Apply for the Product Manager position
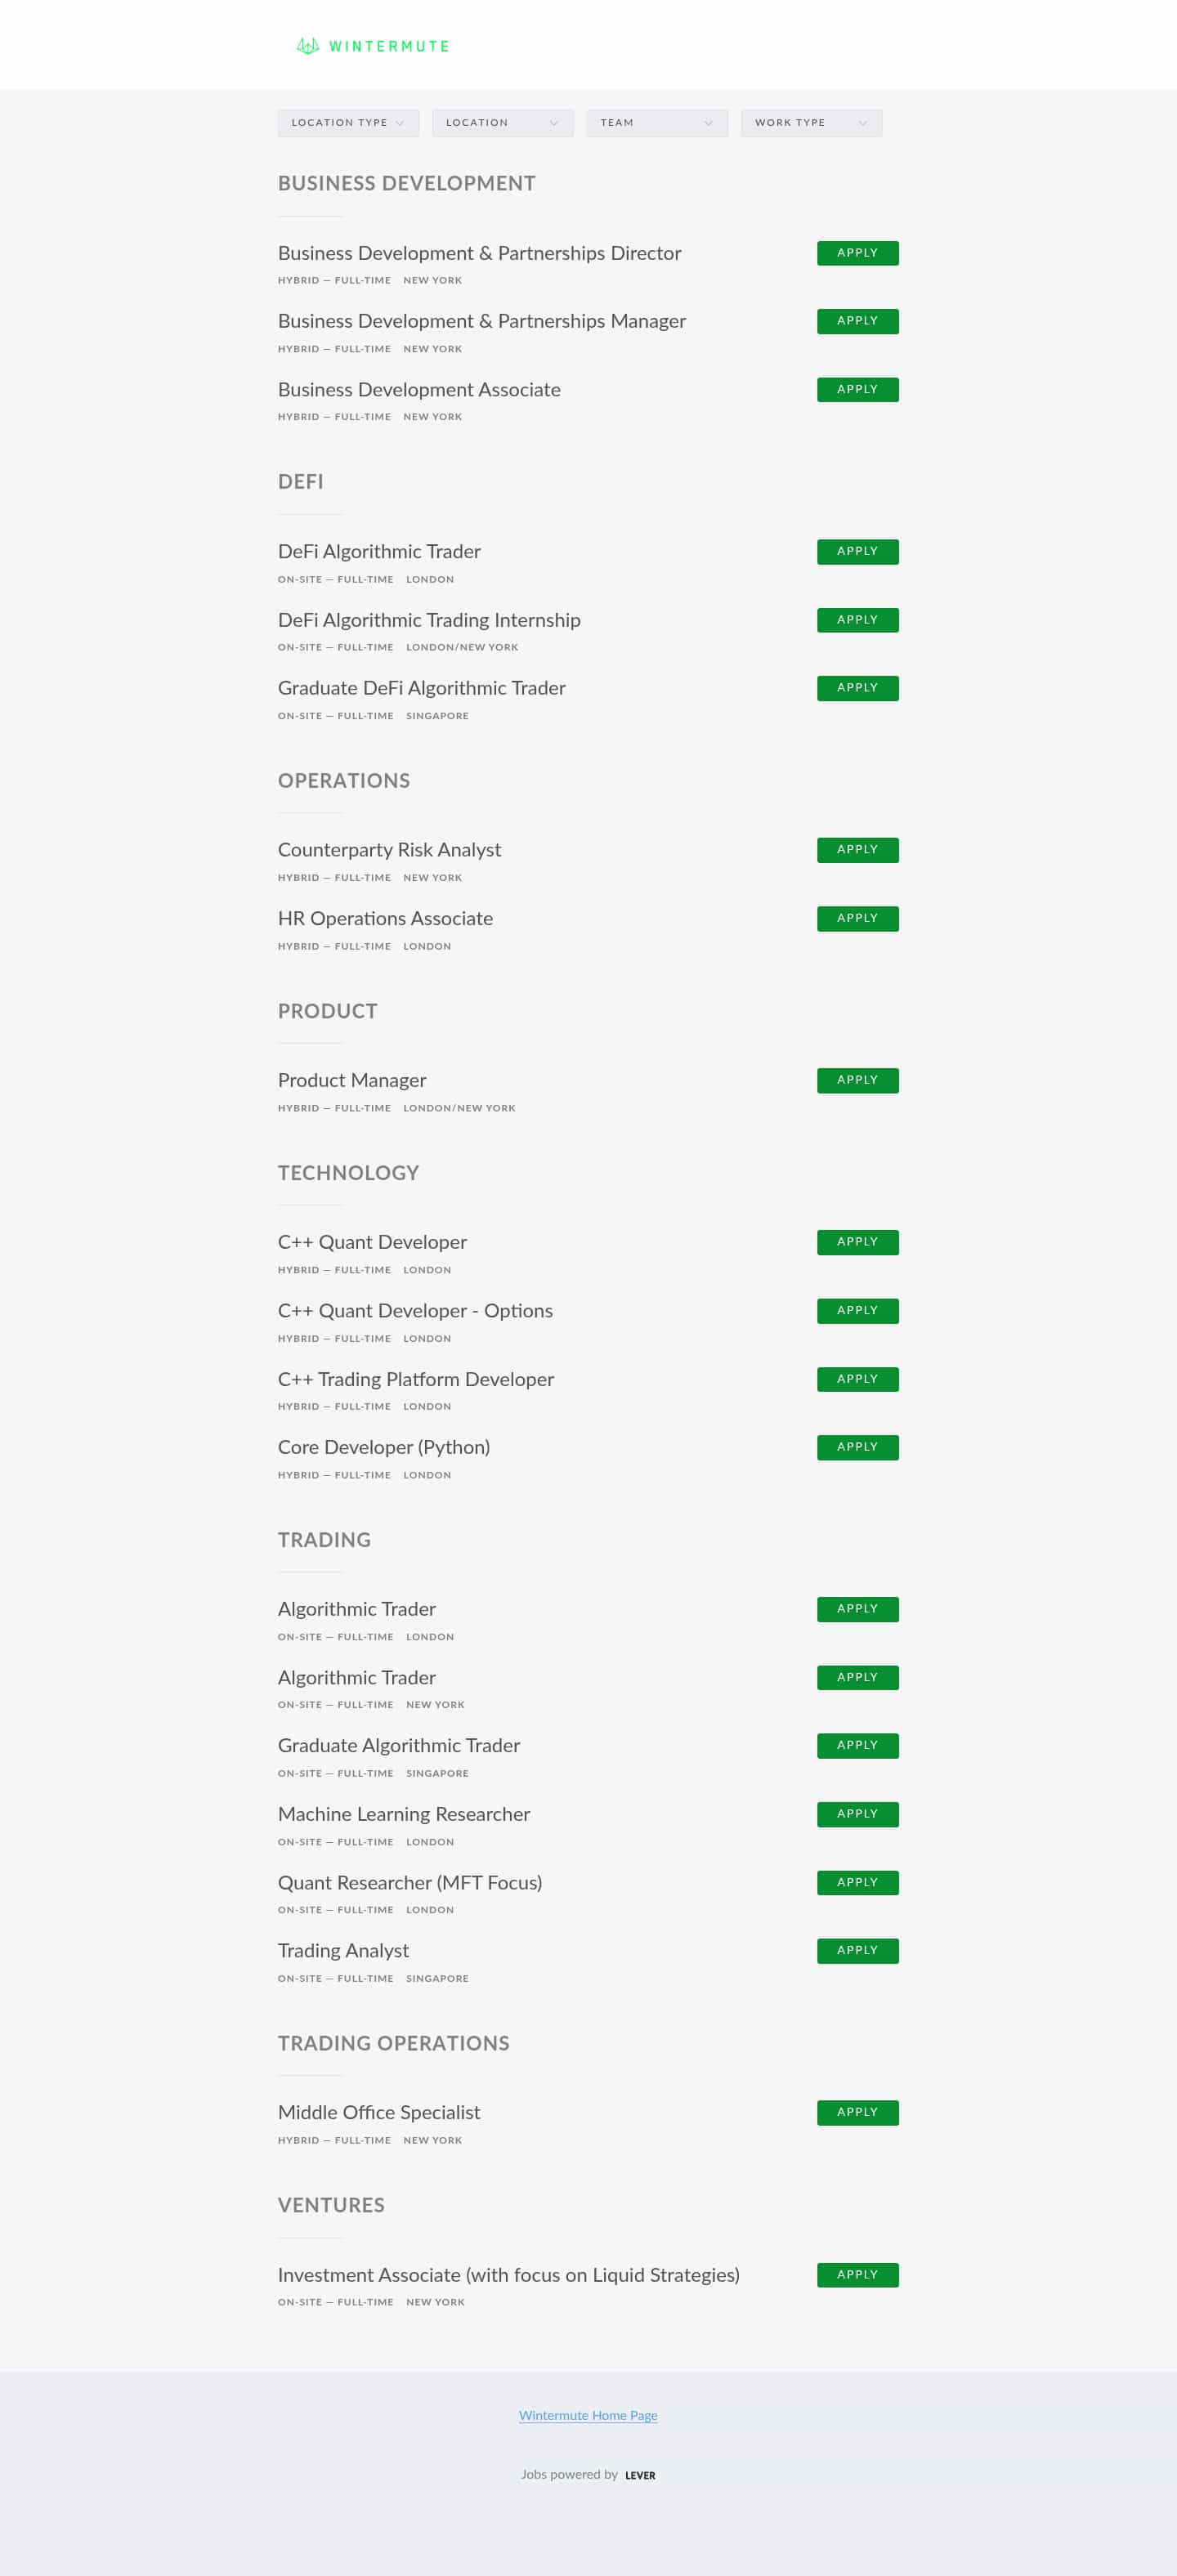Viewport: 1177px width, 2576px height. point(857,1080)
